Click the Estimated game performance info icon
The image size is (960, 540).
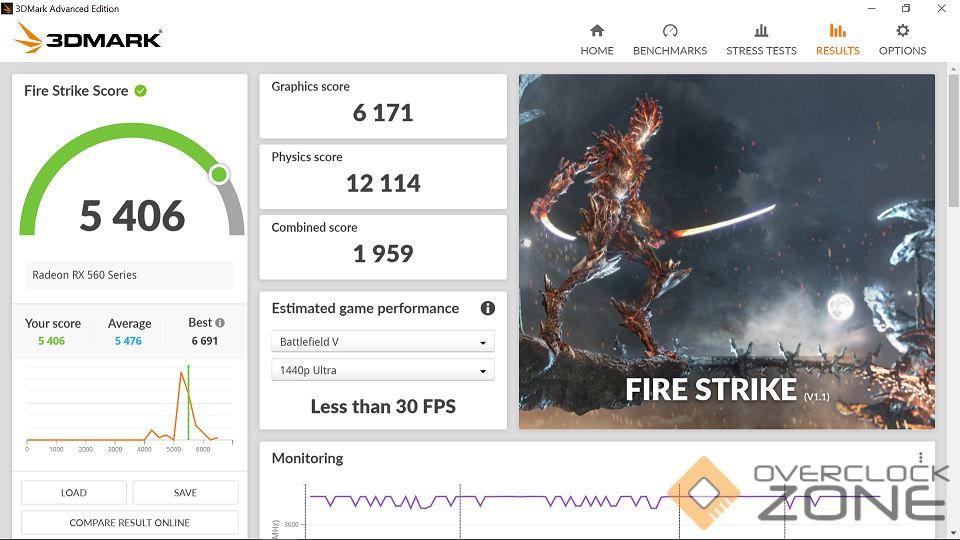click(487, 308)
